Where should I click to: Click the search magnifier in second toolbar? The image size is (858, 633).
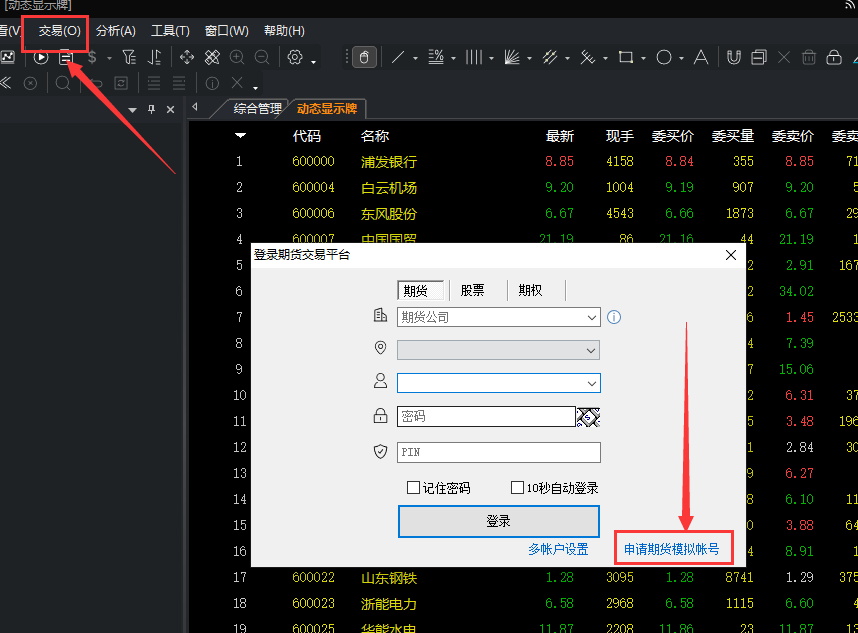tap(63, 83)
